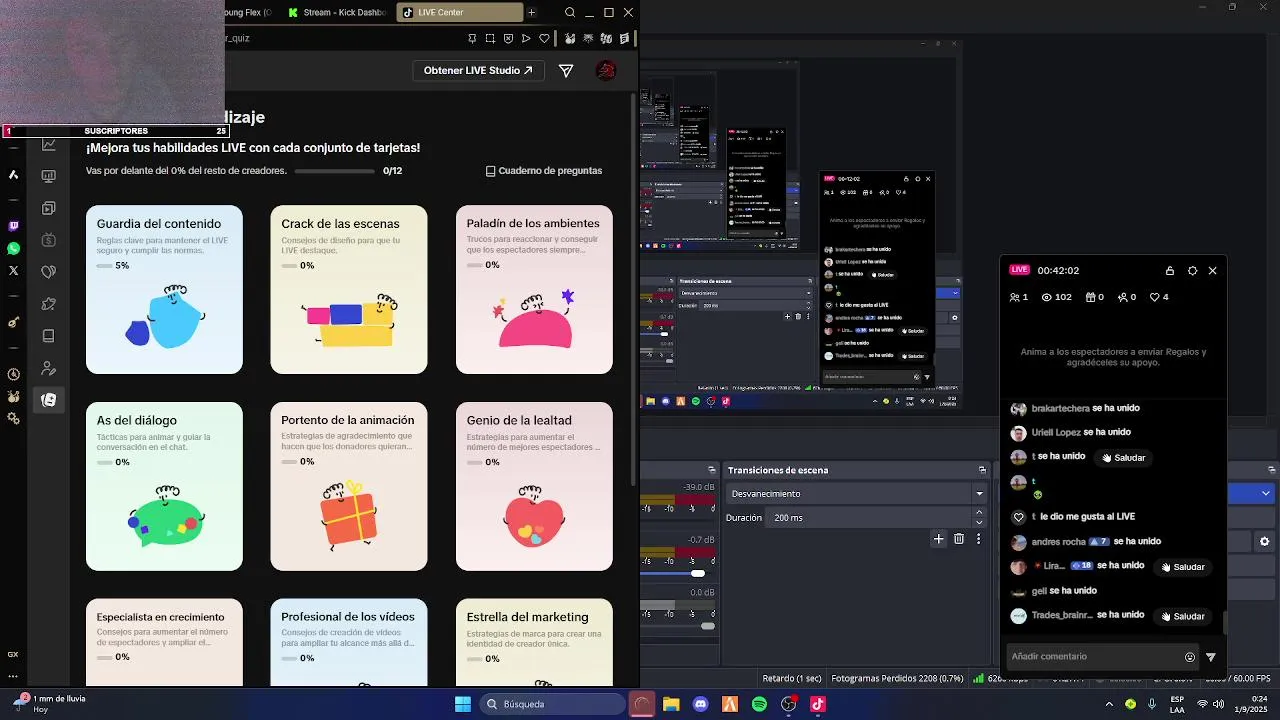
Task: Show hidden icons in the system tray
Action: (1109, 704)
